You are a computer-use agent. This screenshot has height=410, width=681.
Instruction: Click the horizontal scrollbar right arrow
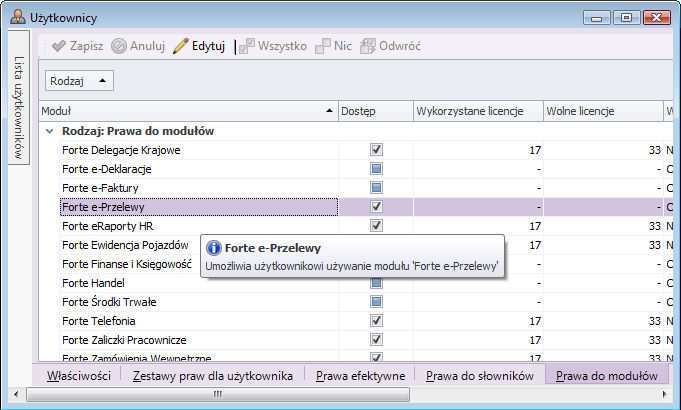pyautogui.click(x=664, y=394)
